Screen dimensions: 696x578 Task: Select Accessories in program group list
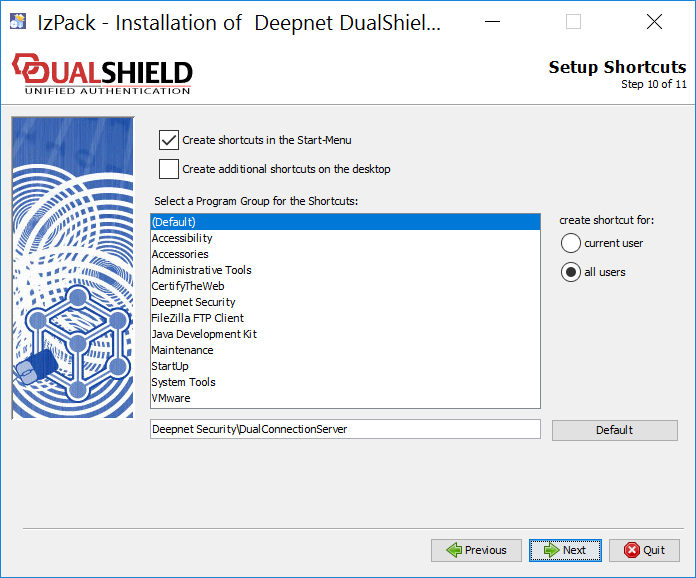tap(345, 254)
